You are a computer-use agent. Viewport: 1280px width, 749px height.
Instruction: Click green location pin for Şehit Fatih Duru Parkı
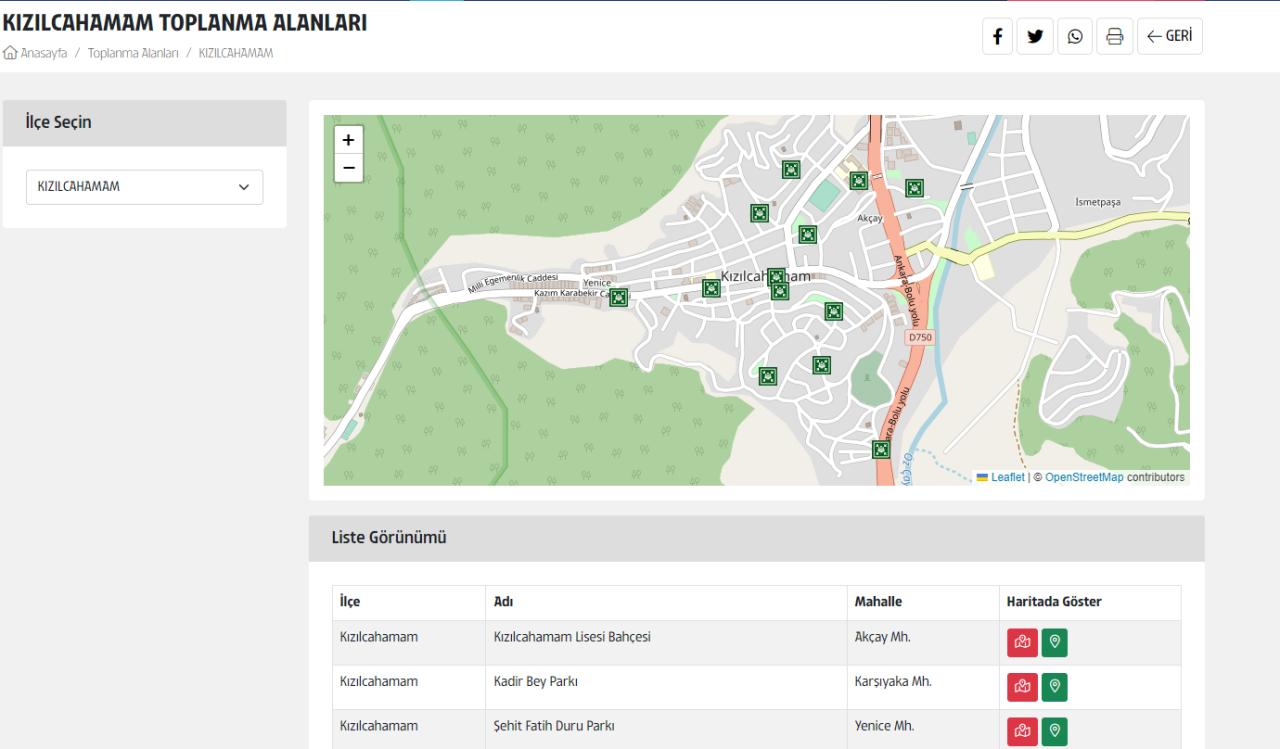click(x=1054, y=732)
